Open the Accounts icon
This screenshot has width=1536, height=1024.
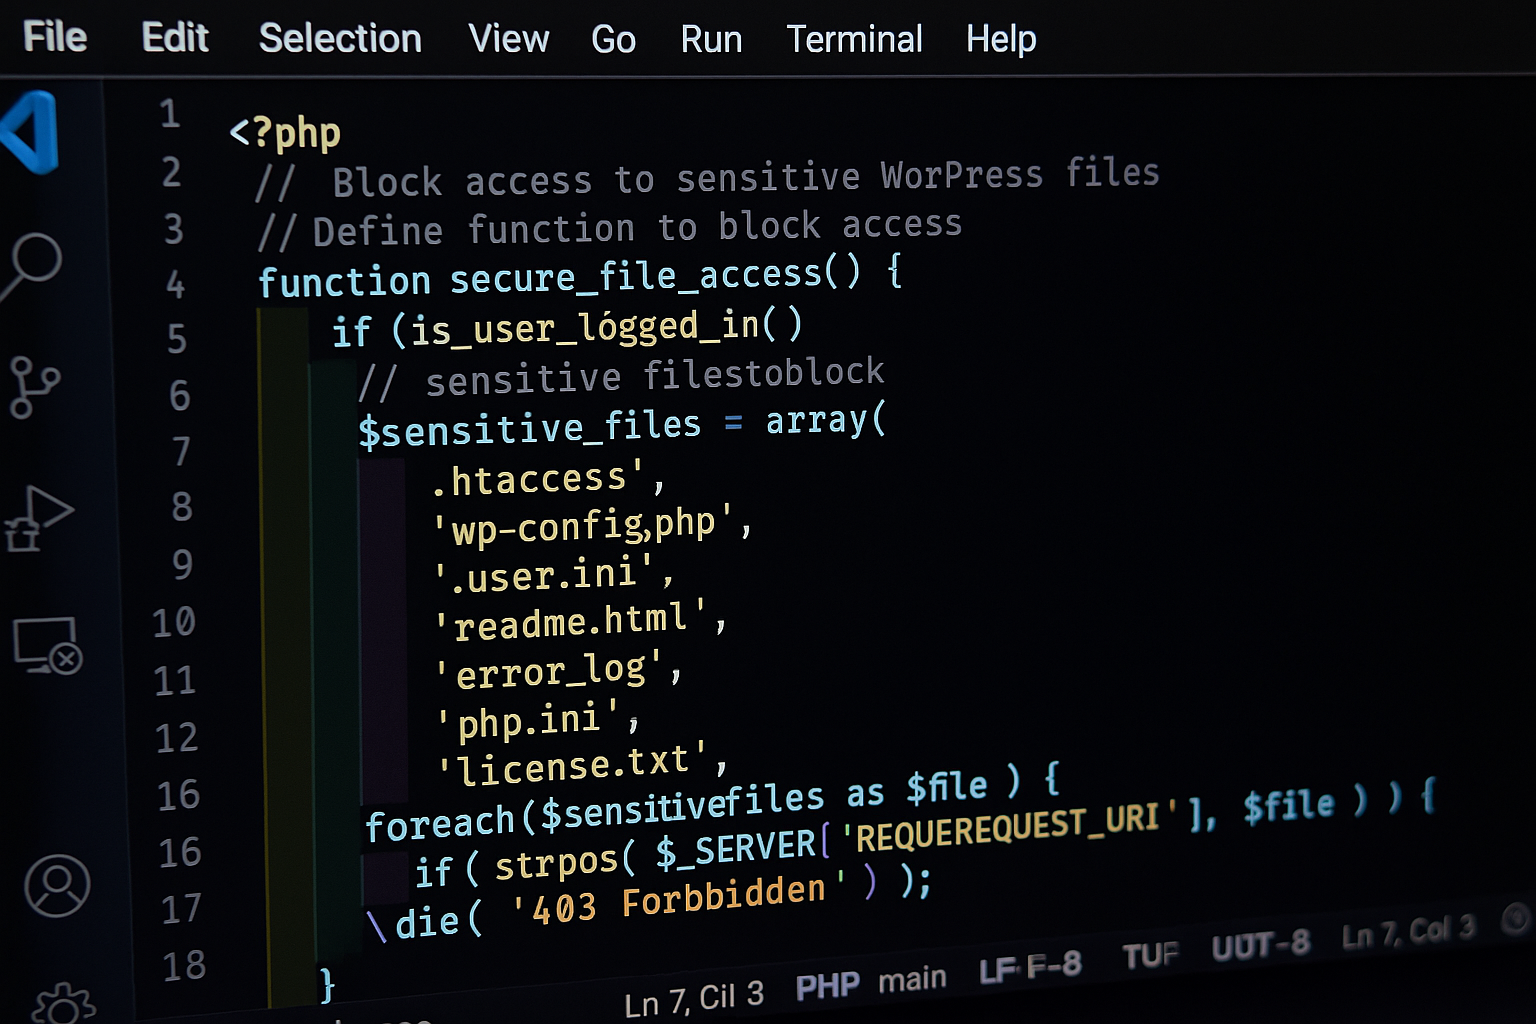coord(57,885)
